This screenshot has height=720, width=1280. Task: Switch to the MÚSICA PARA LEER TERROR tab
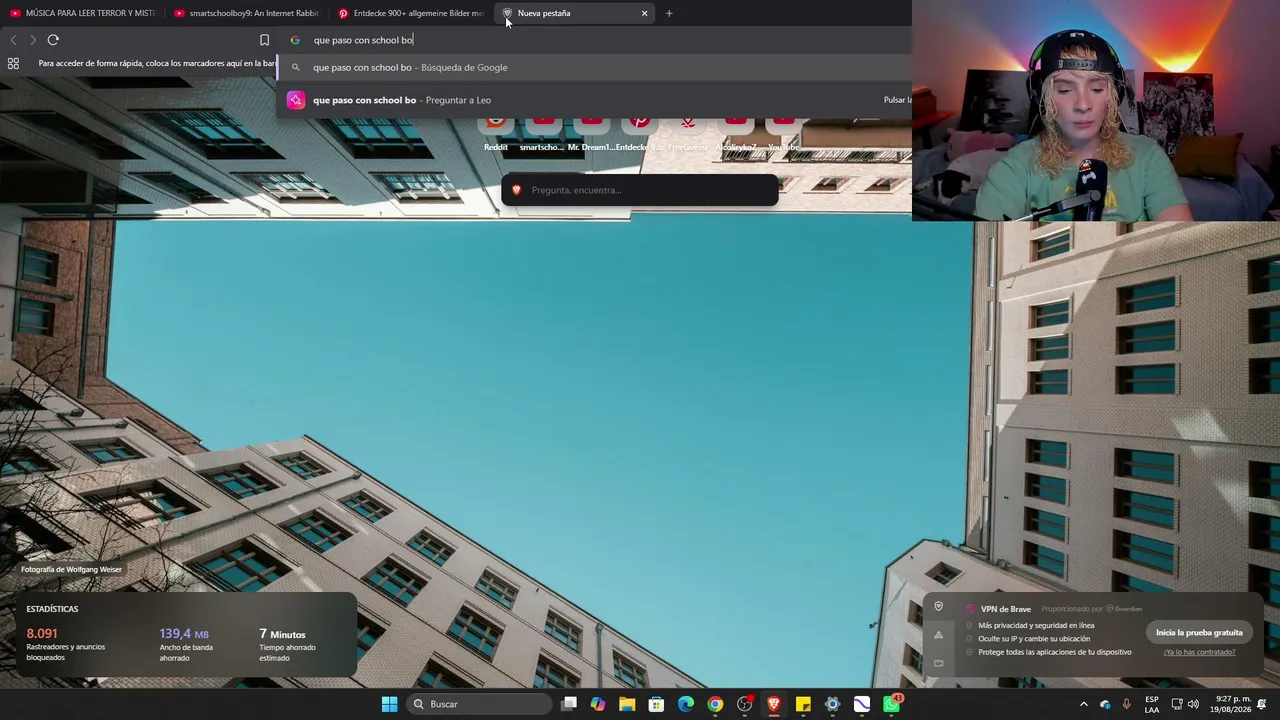(x=82, y=13)
